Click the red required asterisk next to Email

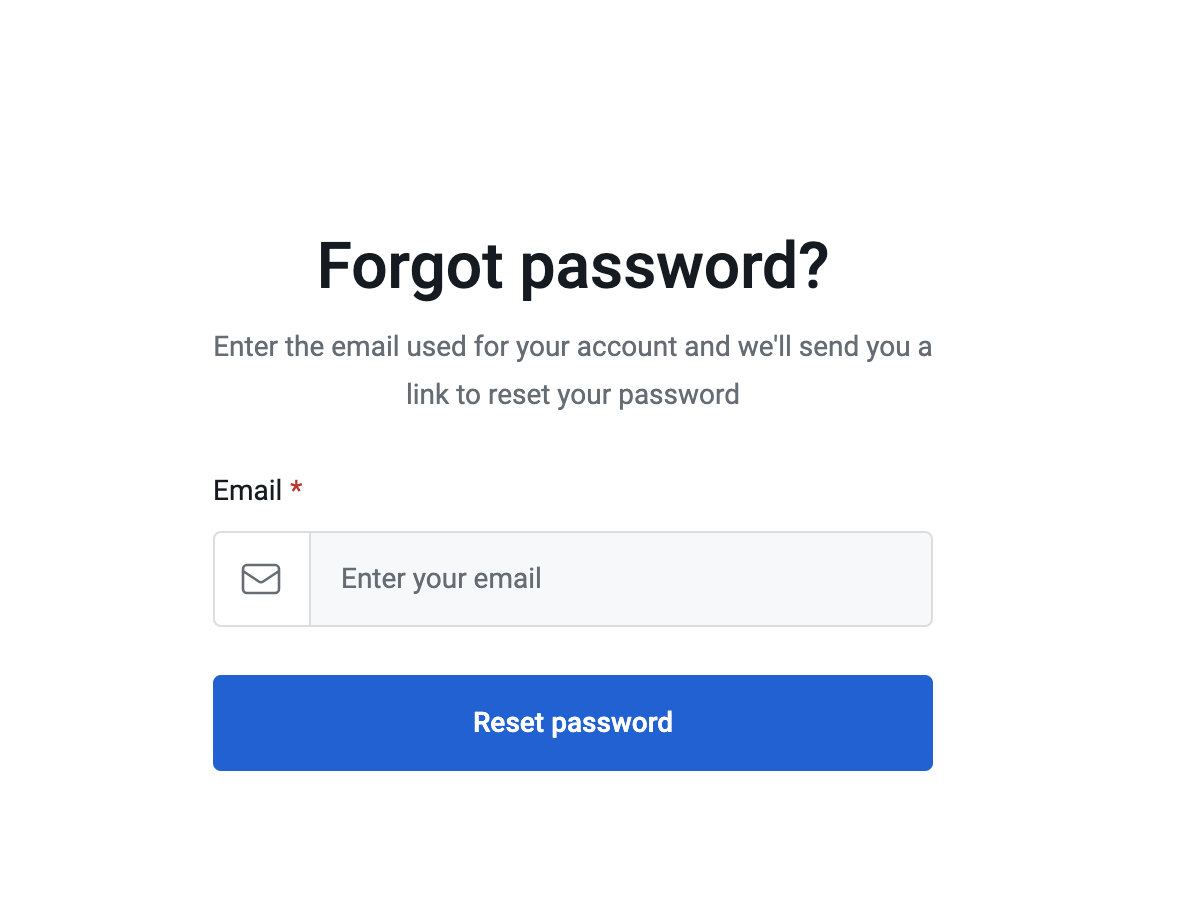296,489
